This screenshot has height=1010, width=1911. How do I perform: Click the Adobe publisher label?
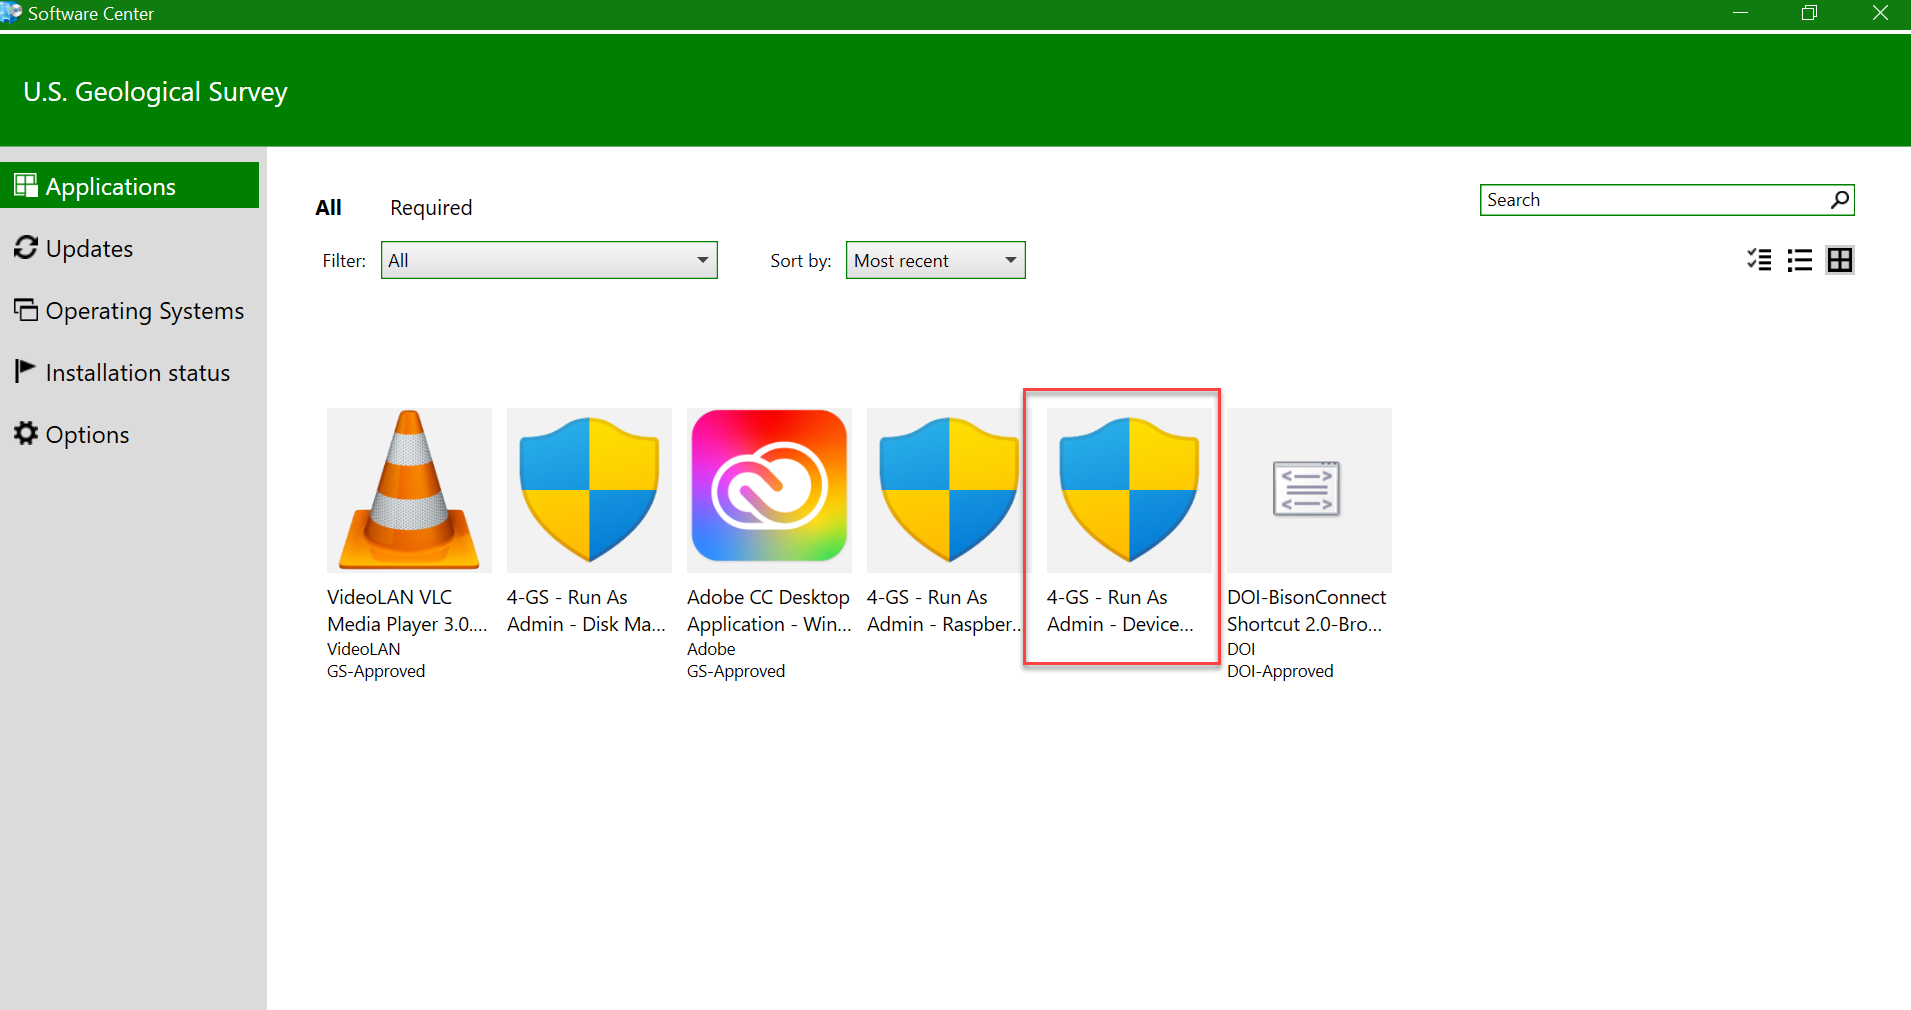[711, 649]
